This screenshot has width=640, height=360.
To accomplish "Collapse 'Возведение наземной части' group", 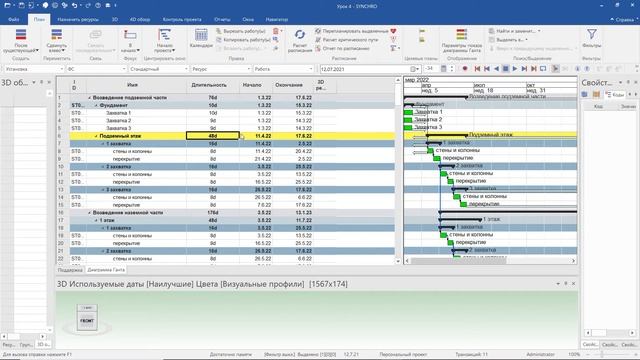I will [89, 213].
